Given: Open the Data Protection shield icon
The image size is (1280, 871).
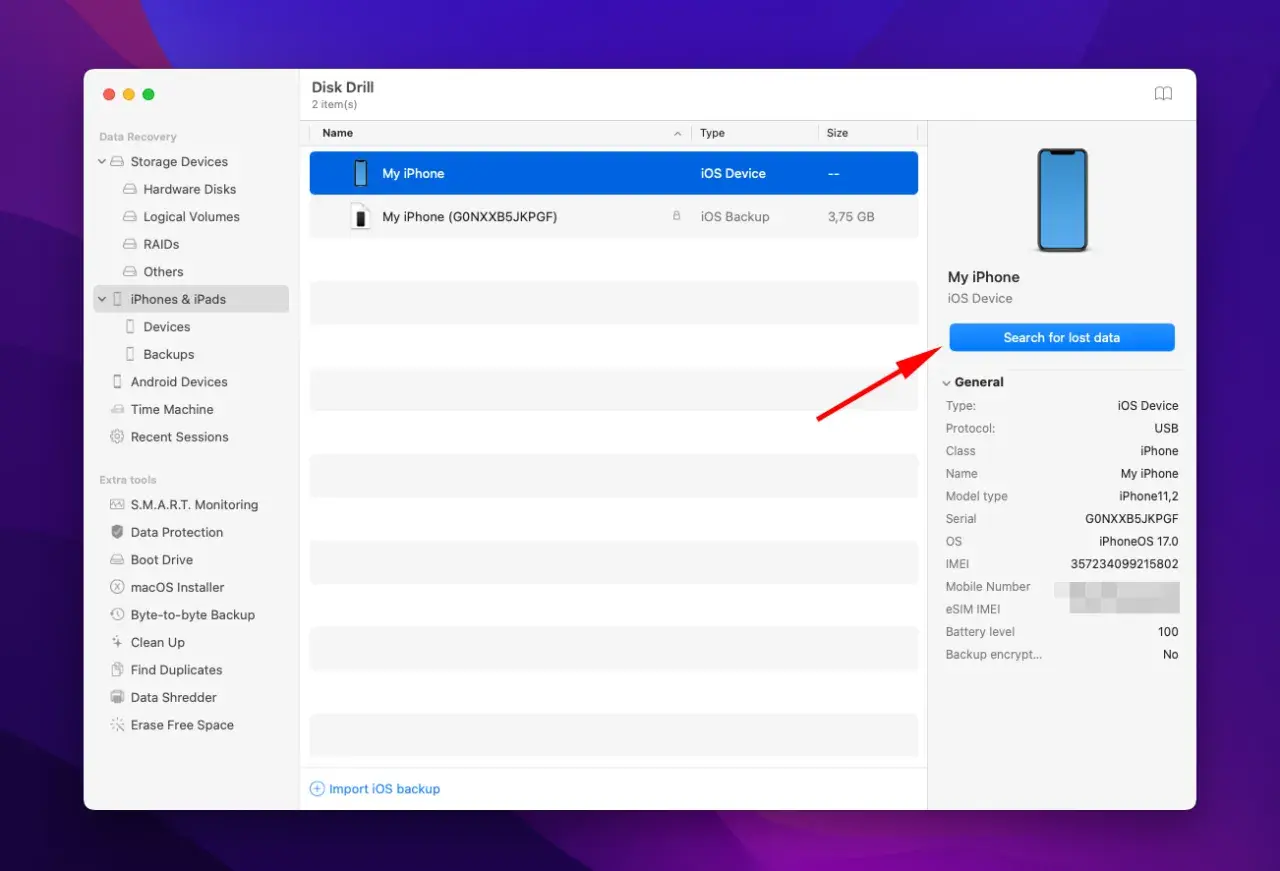Looking at the screenshot, I should (117, 532).
